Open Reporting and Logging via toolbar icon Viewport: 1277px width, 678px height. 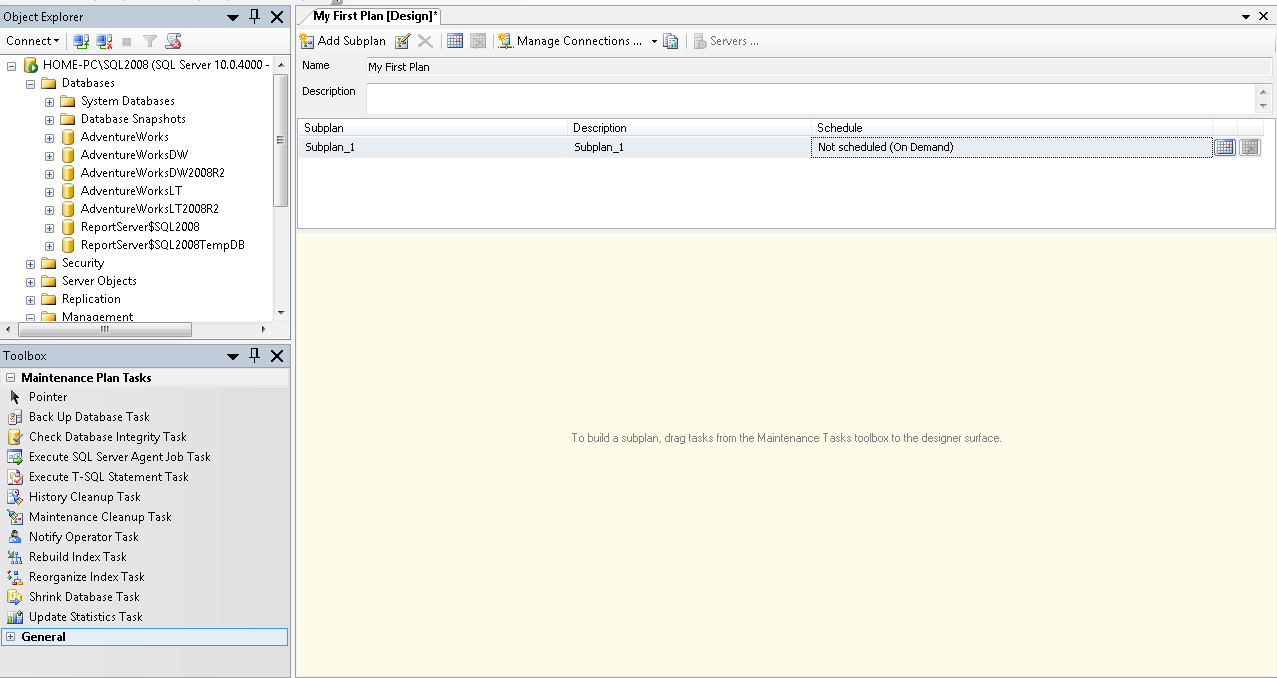point(670,41)
